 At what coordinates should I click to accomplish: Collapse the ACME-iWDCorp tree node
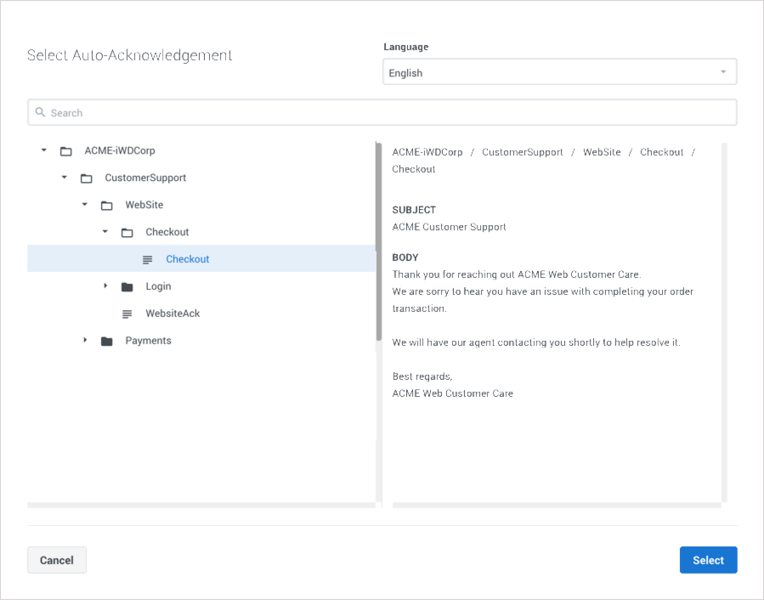[44, 150]
